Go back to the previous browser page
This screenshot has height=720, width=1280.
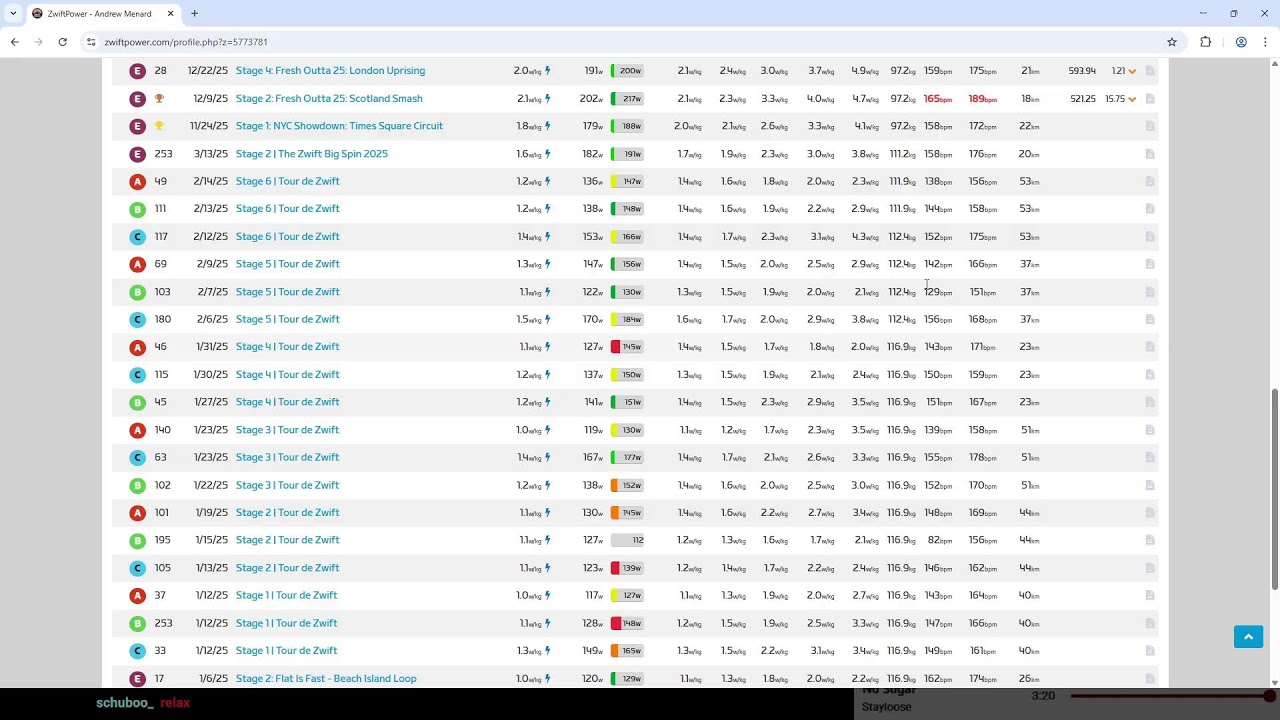coord(15,42)
